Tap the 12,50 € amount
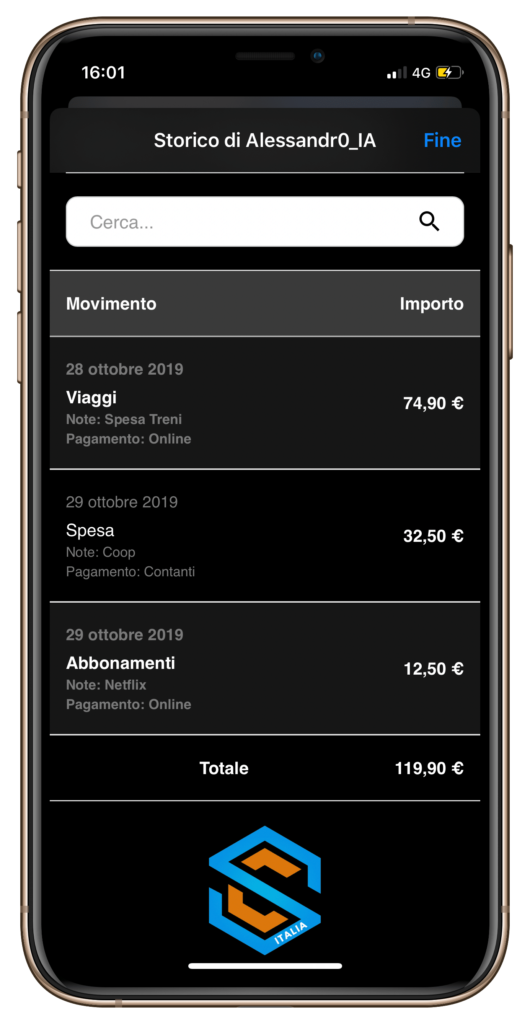 click(433, 669)
